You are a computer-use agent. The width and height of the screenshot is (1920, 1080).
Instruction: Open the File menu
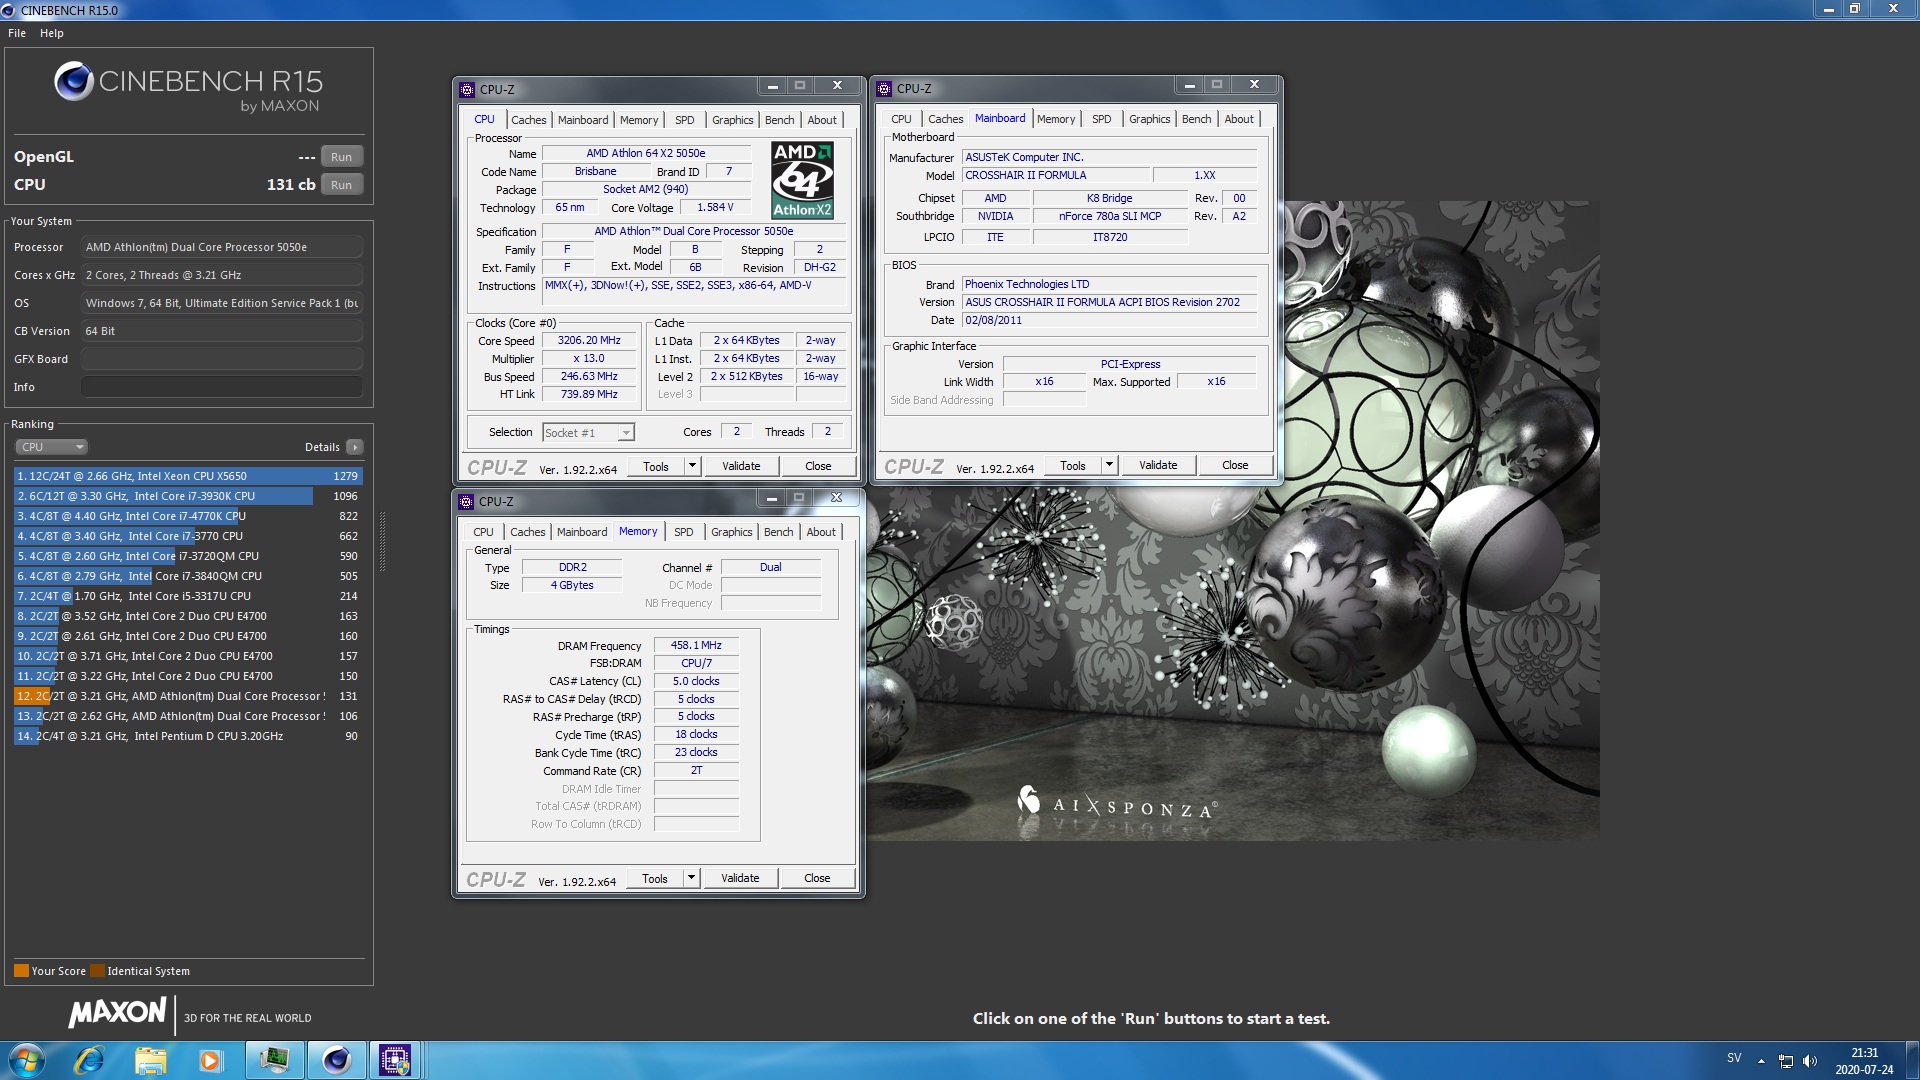(x=17, y=33)
